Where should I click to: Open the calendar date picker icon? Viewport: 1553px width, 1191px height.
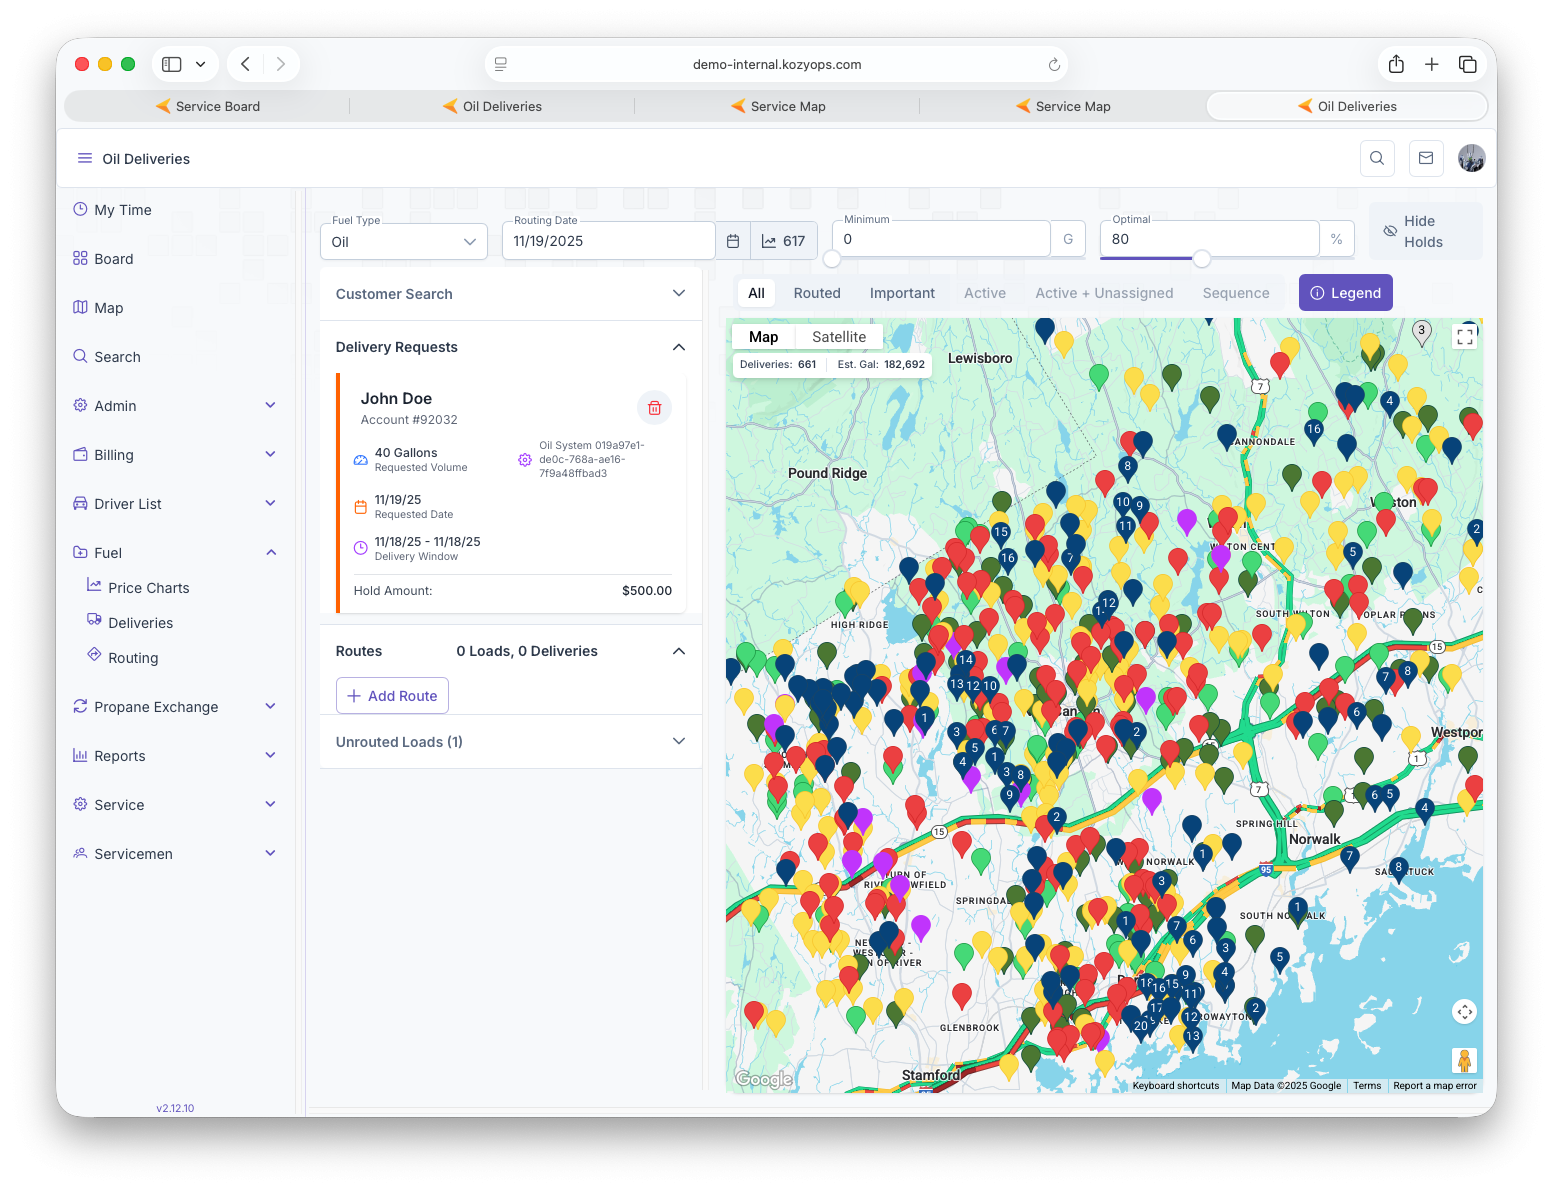pos(733,241)
